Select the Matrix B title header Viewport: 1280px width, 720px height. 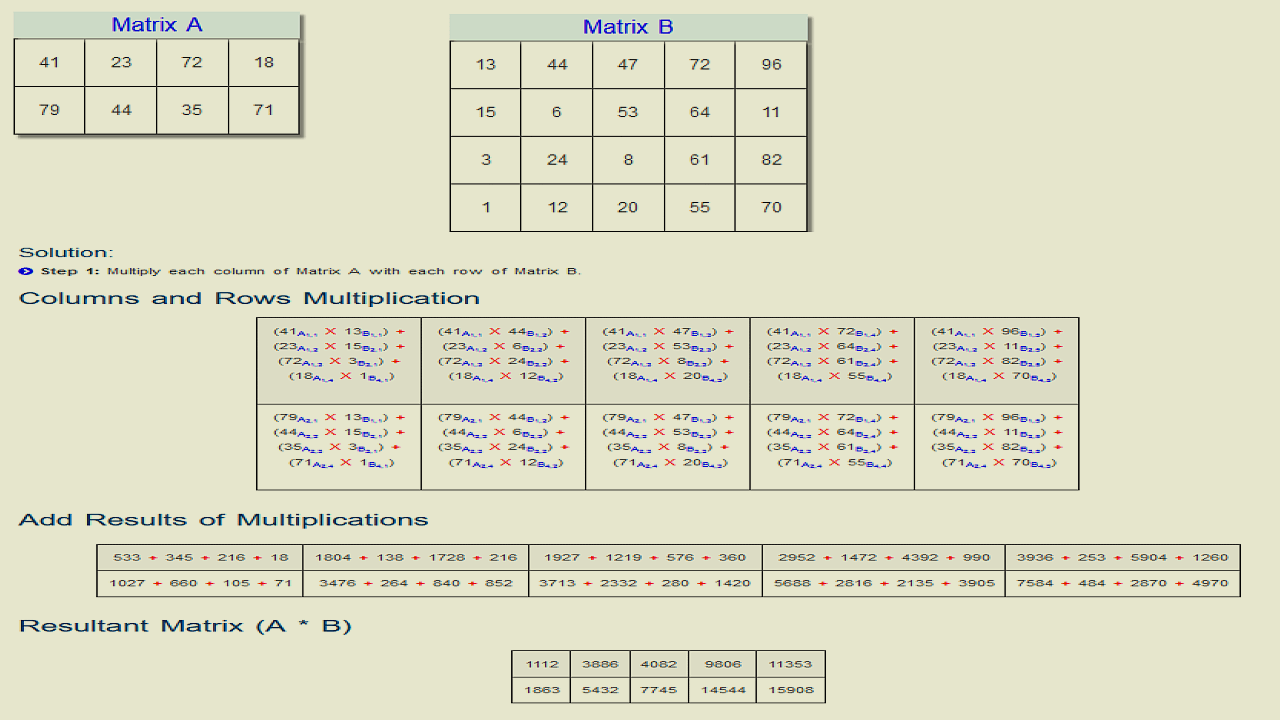[x=628, y=27]
